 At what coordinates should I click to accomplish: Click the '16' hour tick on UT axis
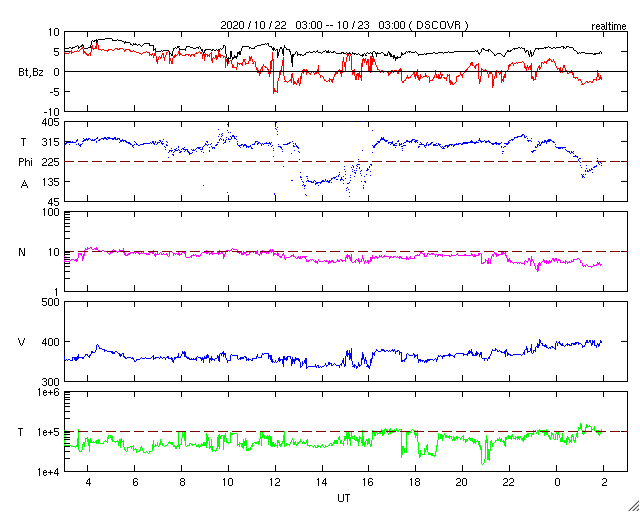tap(369, 482)
